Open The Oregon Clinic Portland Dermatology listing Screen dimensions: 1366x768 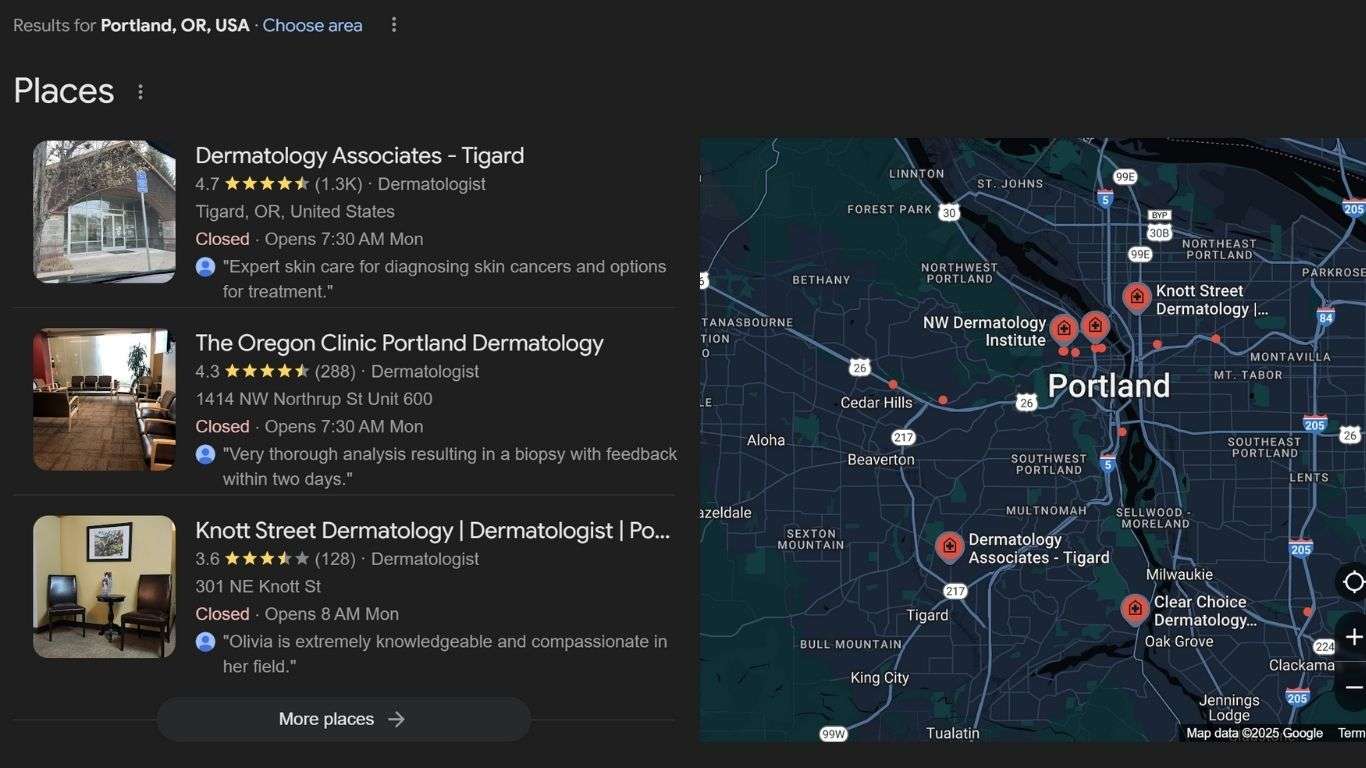(399, 343)
